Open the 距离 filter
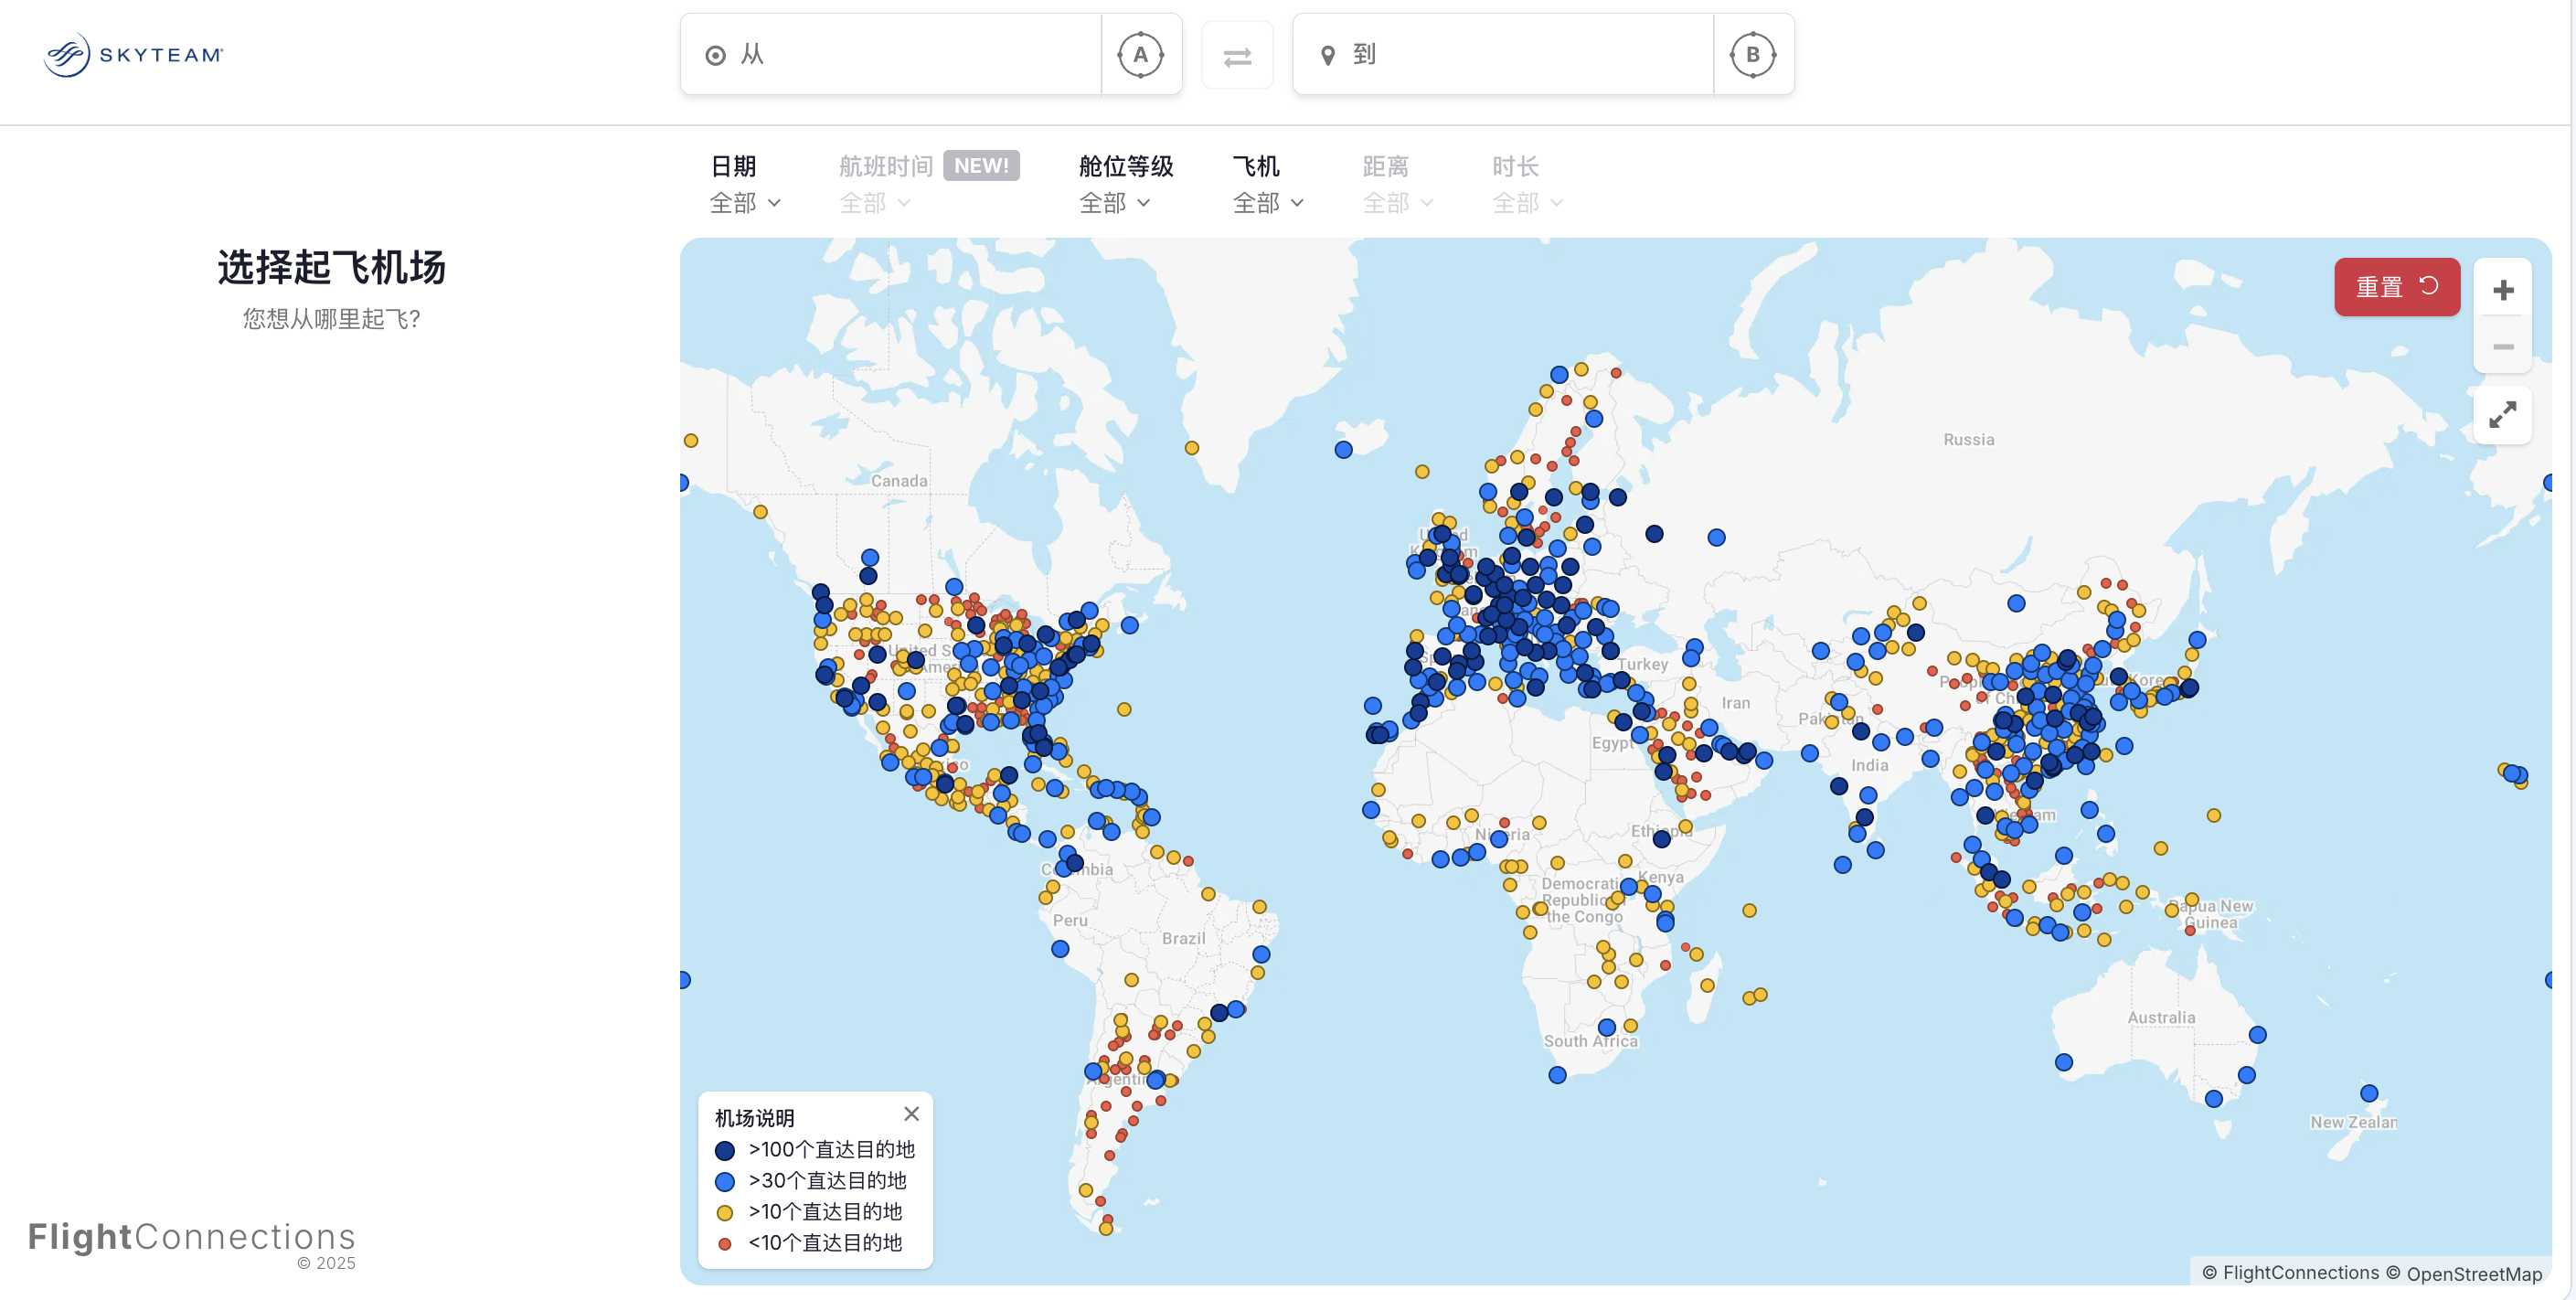 (1397, 202)
